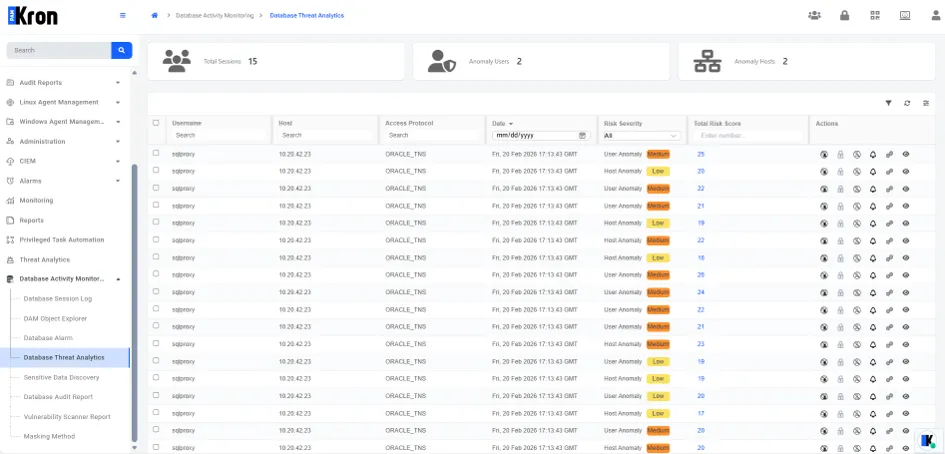Open the user group icon in top bar
The image size is (945, 454).
(814, 16)
